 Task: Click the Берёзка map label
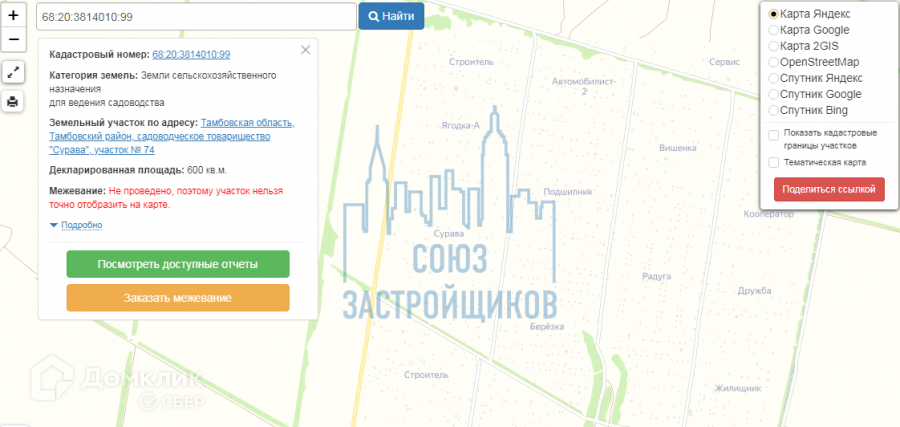(x=546, y=327)
